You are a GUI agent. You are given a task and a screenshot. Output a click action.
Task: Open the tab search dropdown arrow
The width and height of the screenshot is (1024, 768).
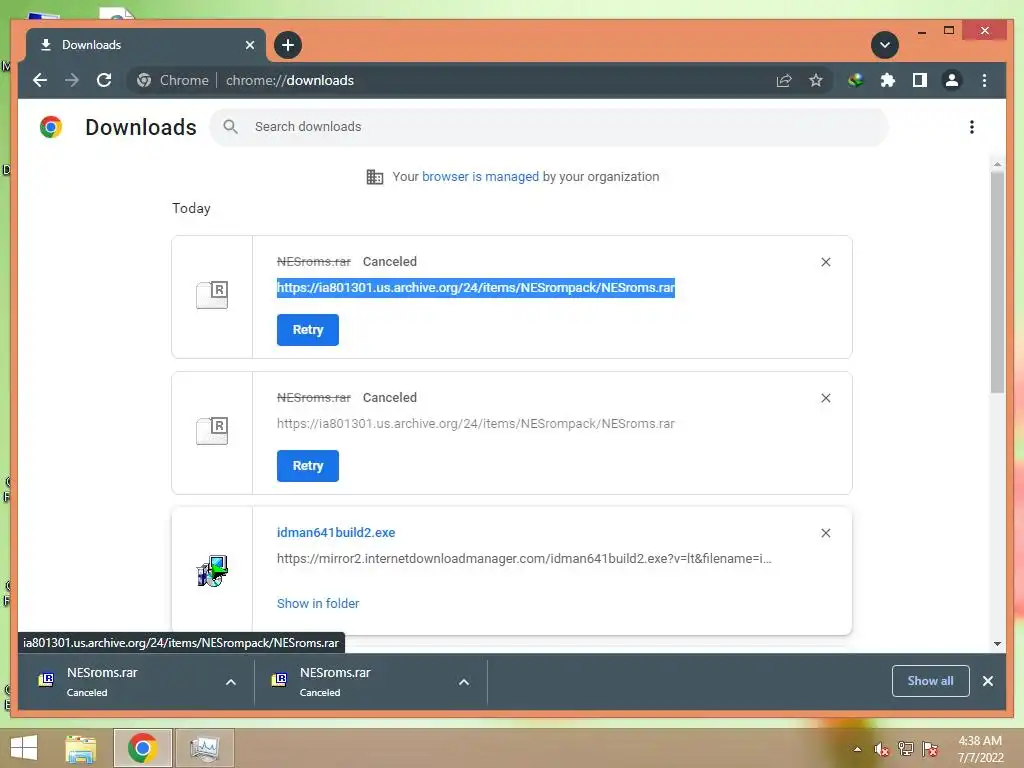(x=885, y=45)
